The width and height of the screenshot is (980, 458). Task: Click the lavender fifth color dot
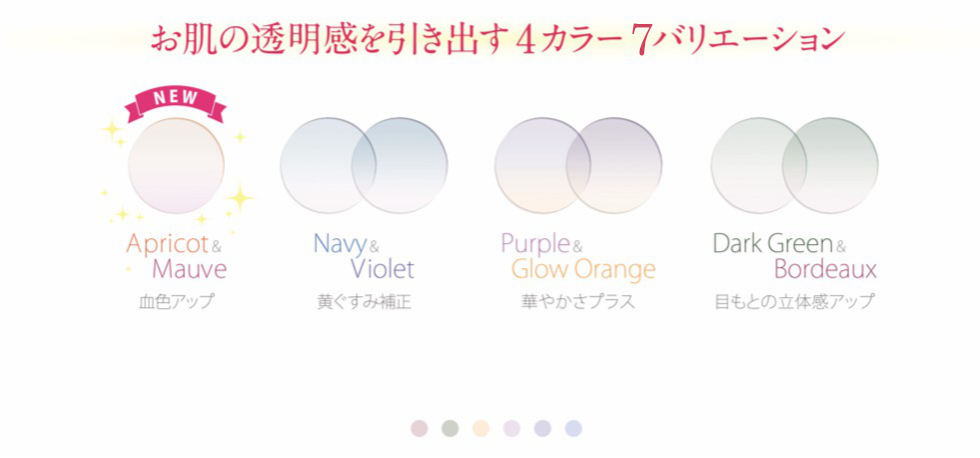[x=542, y=428]
